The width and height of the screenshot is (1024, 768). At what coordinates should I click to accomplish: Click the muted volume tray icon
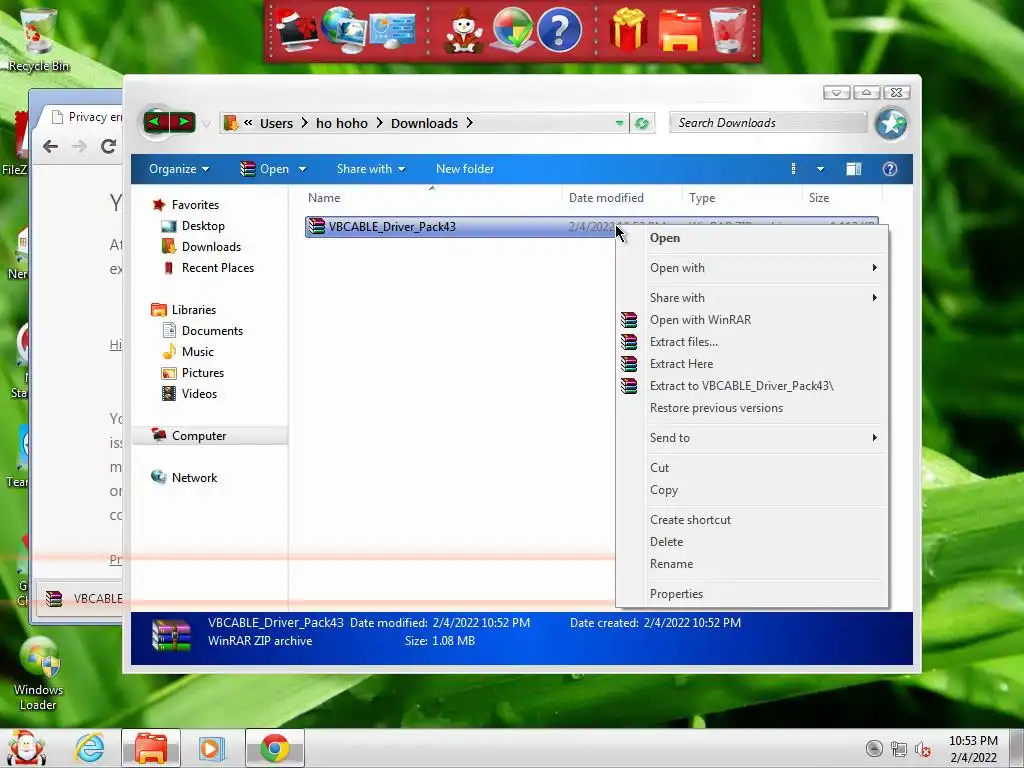(922, 749)
